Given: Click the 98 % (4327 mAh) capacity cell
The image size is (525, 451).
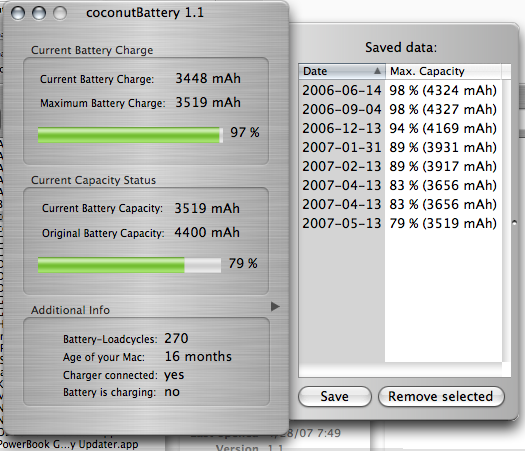Looking at the screenshot, I should tap(443, 109).
